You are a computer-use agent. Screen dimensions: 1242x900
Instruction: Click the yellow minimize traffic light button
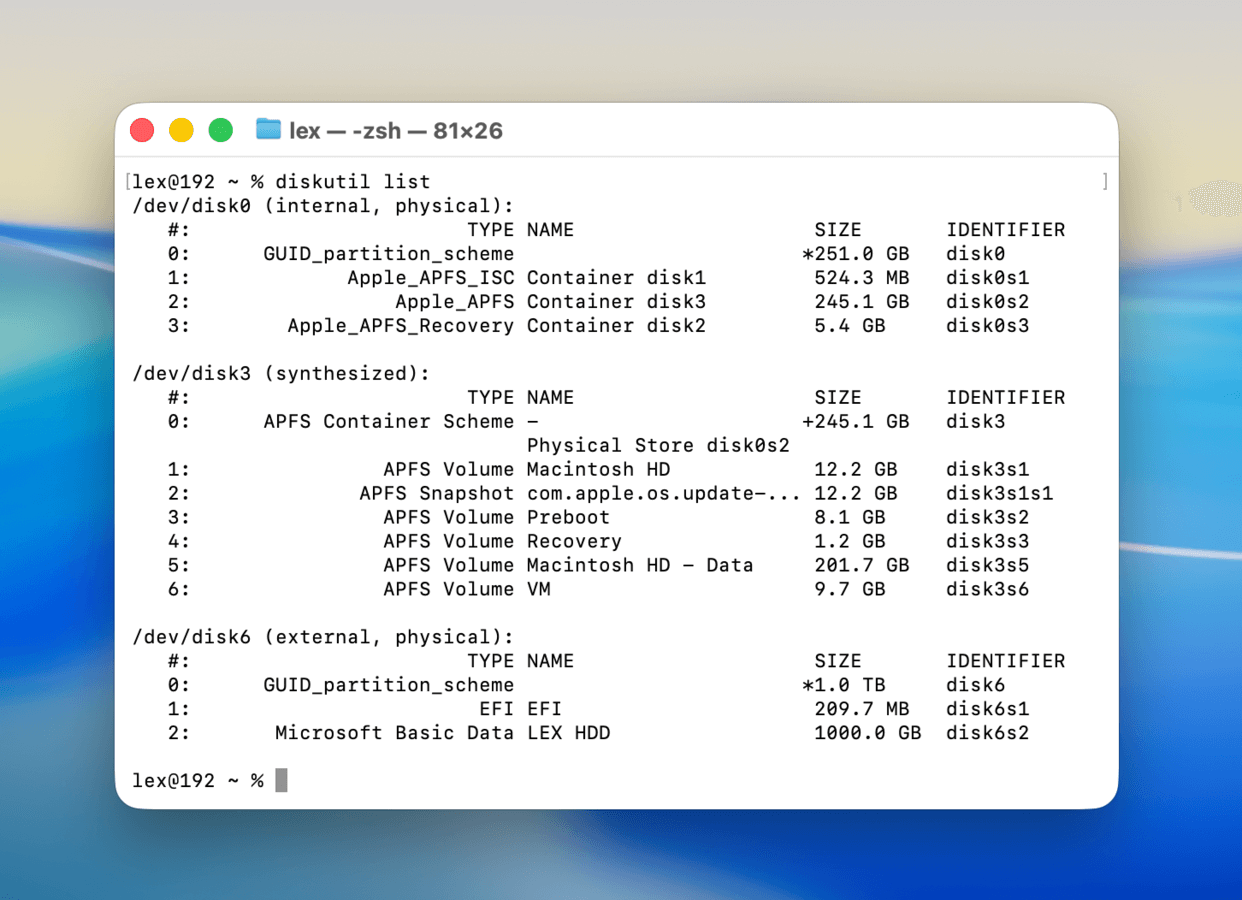point(181,129)
